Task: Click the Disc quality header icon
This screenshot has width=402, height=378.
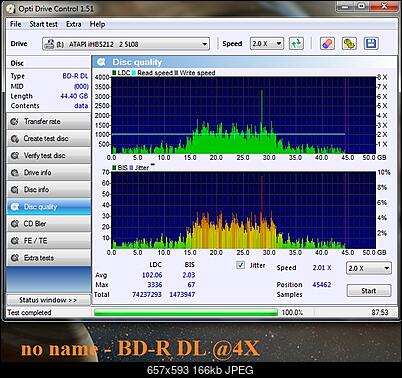Action: (x=101, y=62)
